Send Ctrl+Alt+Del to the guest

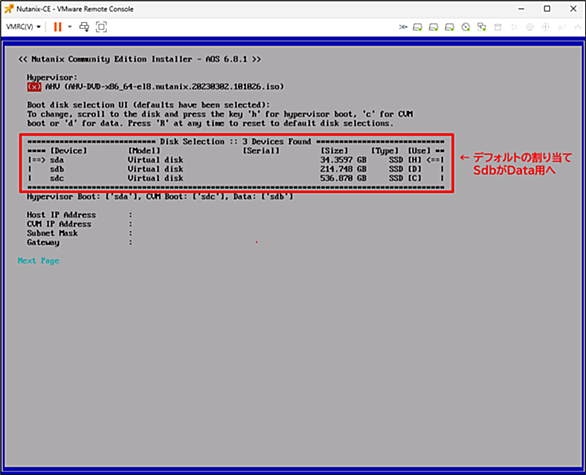click(x=84, y=27)
